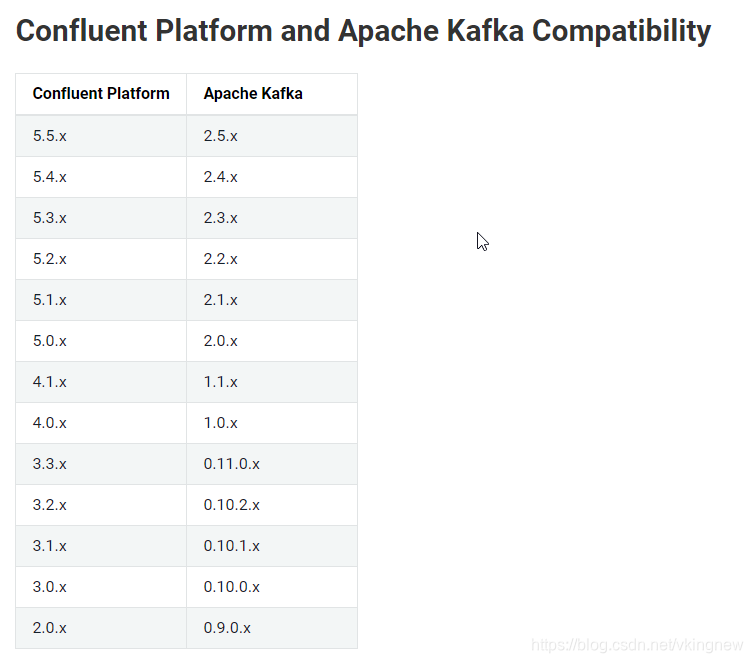Viewport: 753px width, 663px height.
Task: Click the page heading 'Confluent Platform and Apache Kafka Compatibility'
Action: tap(363, 31)
